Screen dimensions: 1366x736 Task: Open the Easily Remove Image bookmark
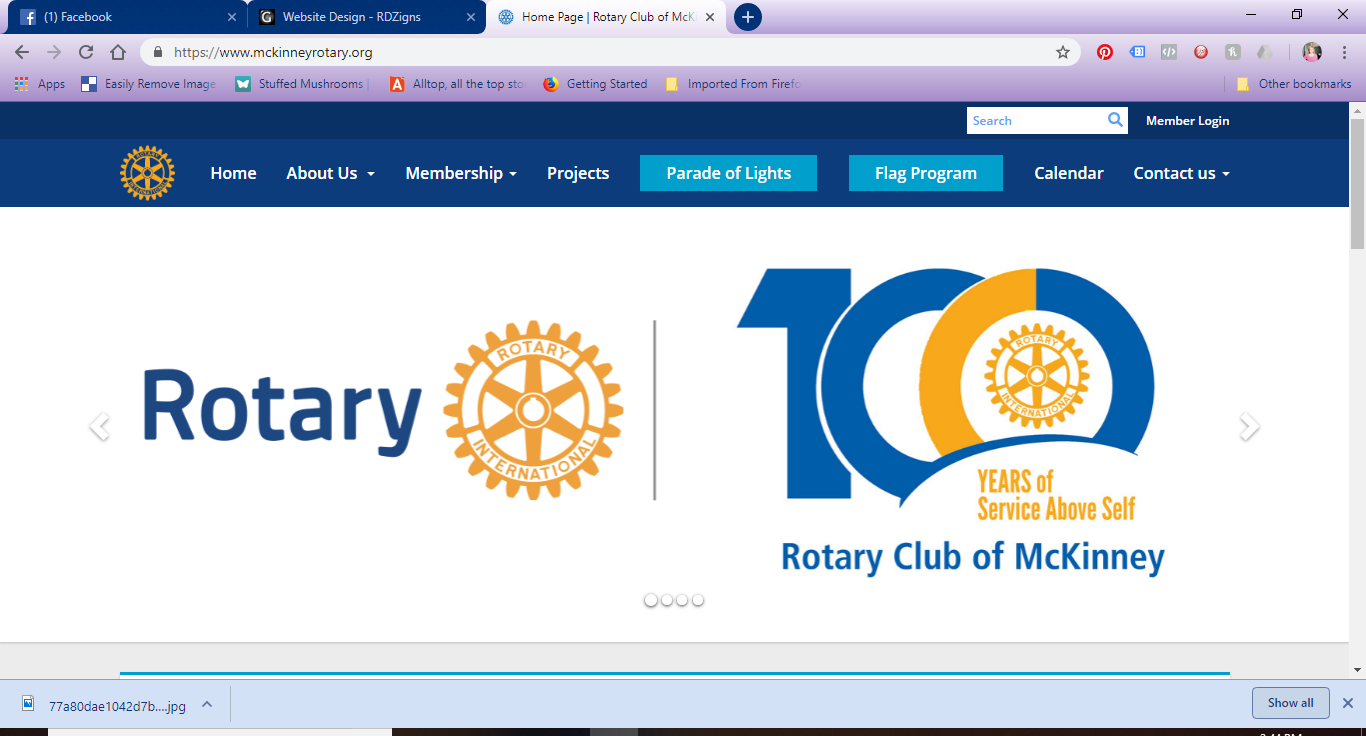point(148,84)
